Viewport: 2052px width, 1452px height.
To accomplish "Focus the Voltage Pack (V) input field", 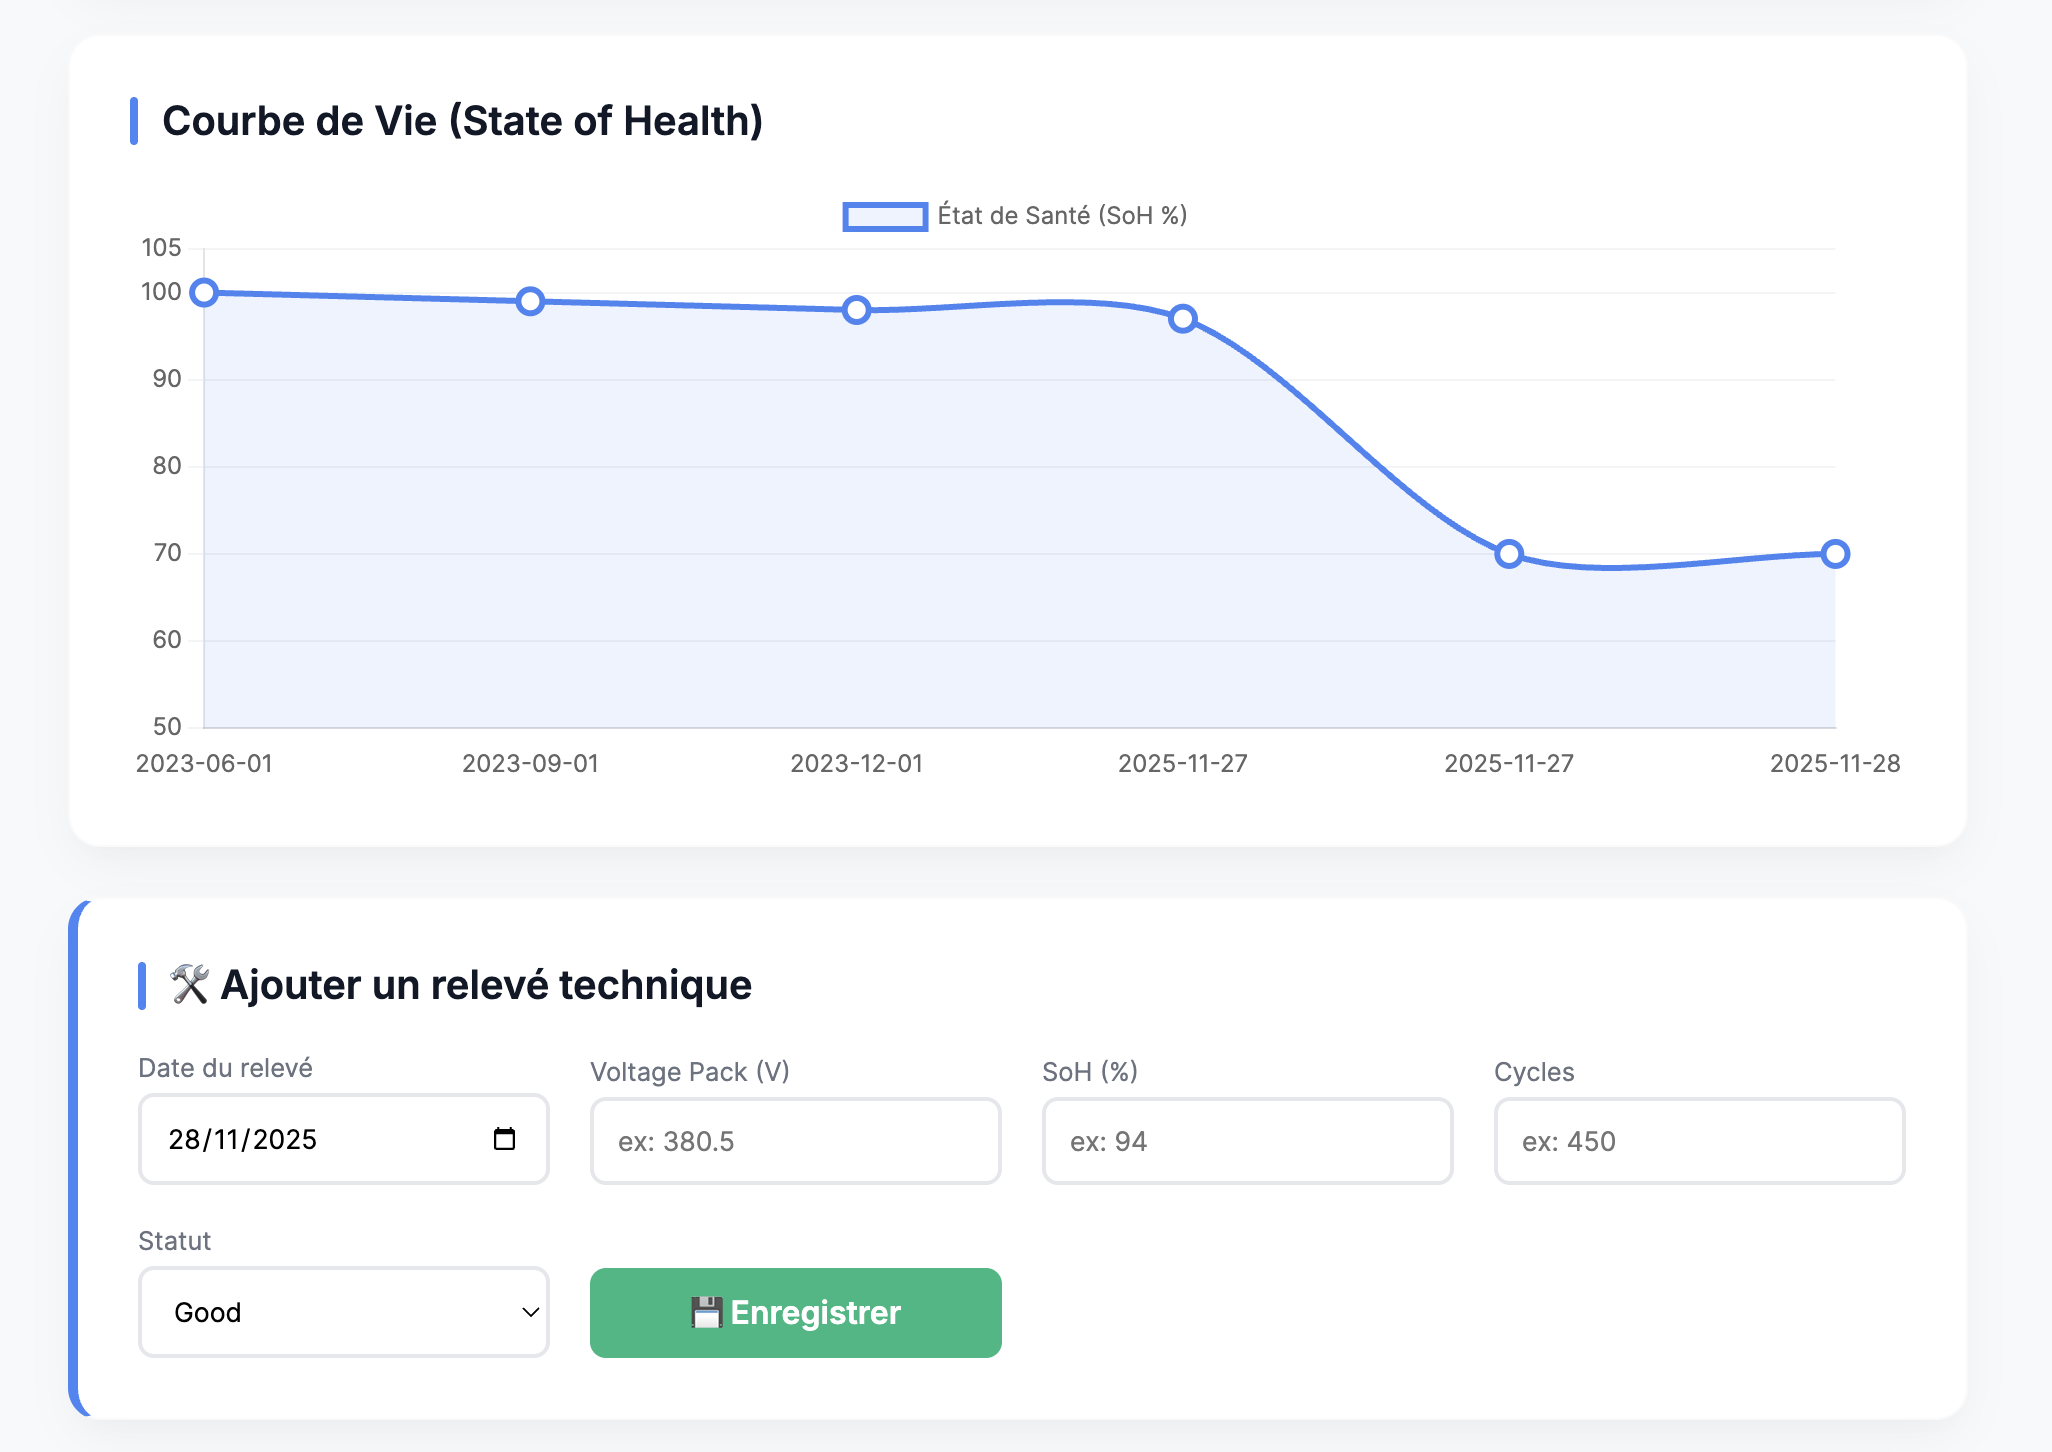I will [796, 1141].
